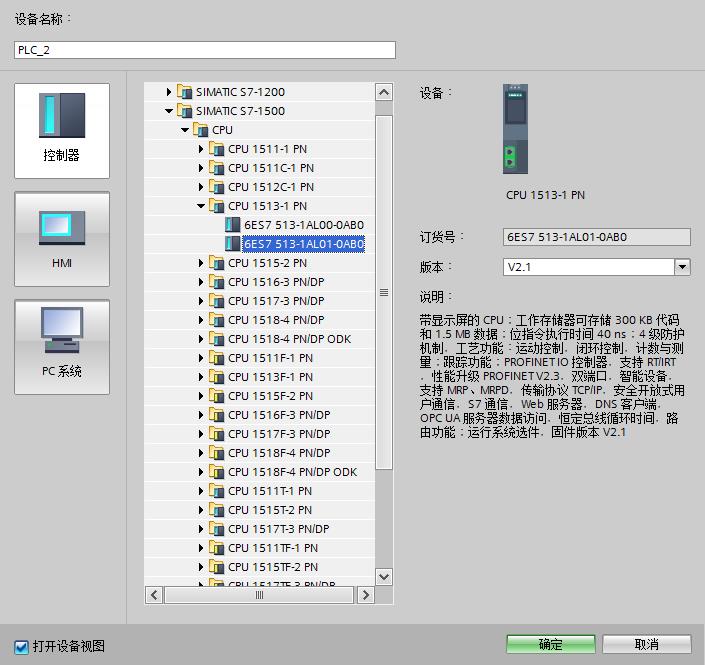Collapse the CPU 1513-1 PN node
The width and height of the screenshot is (705, 665).
201,206
